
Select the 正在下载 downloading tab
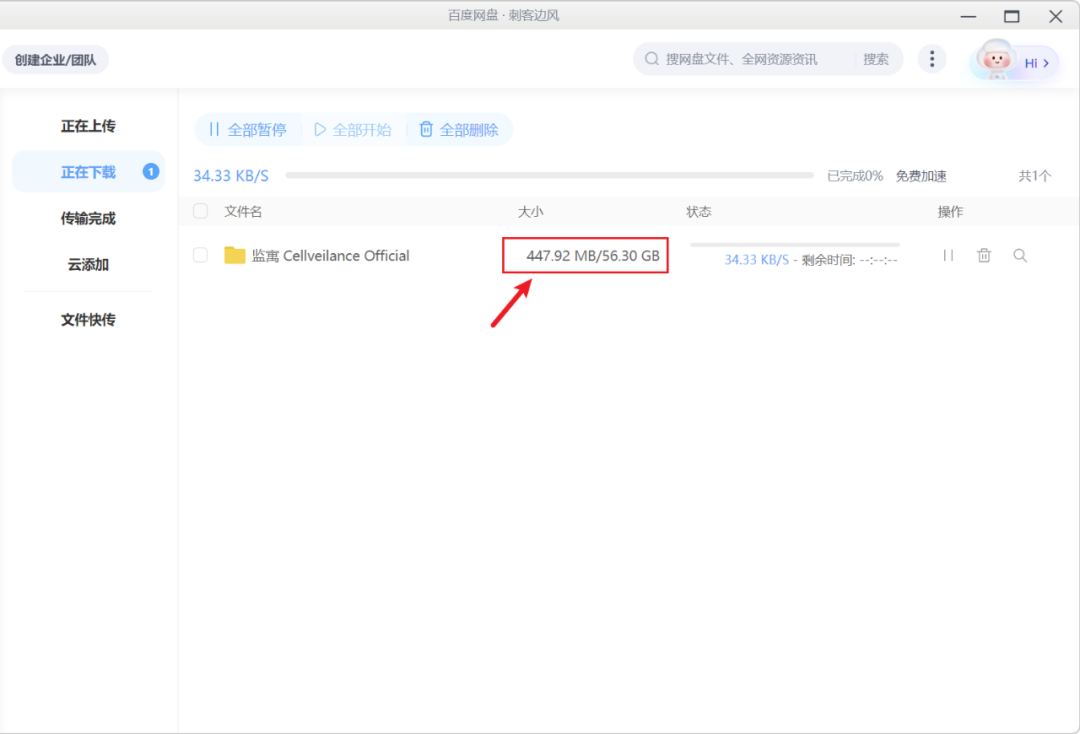pyautogui.click(x=88, y=172)
